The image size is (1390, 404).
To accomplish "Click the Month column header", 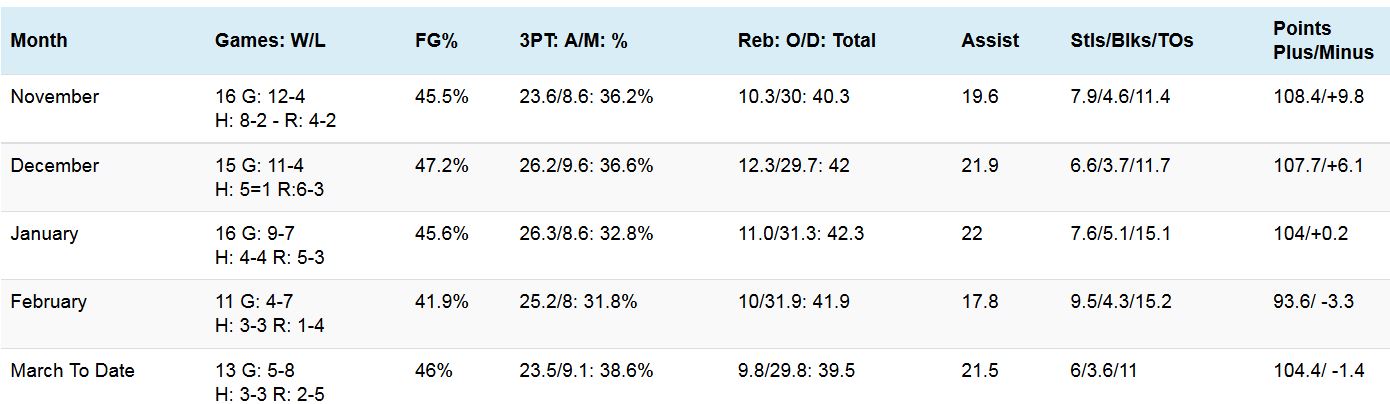I will coord(39,41).
